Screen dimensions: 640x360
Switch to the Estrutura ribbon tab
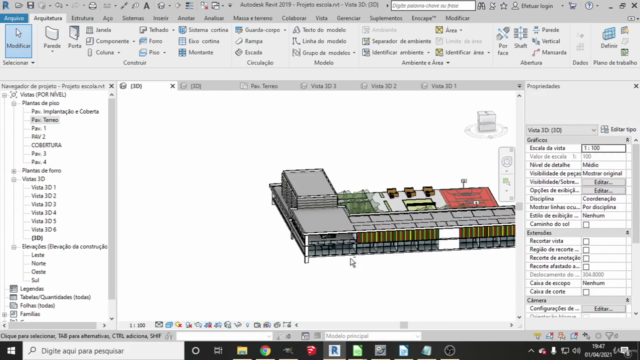[x=82, y=18]
